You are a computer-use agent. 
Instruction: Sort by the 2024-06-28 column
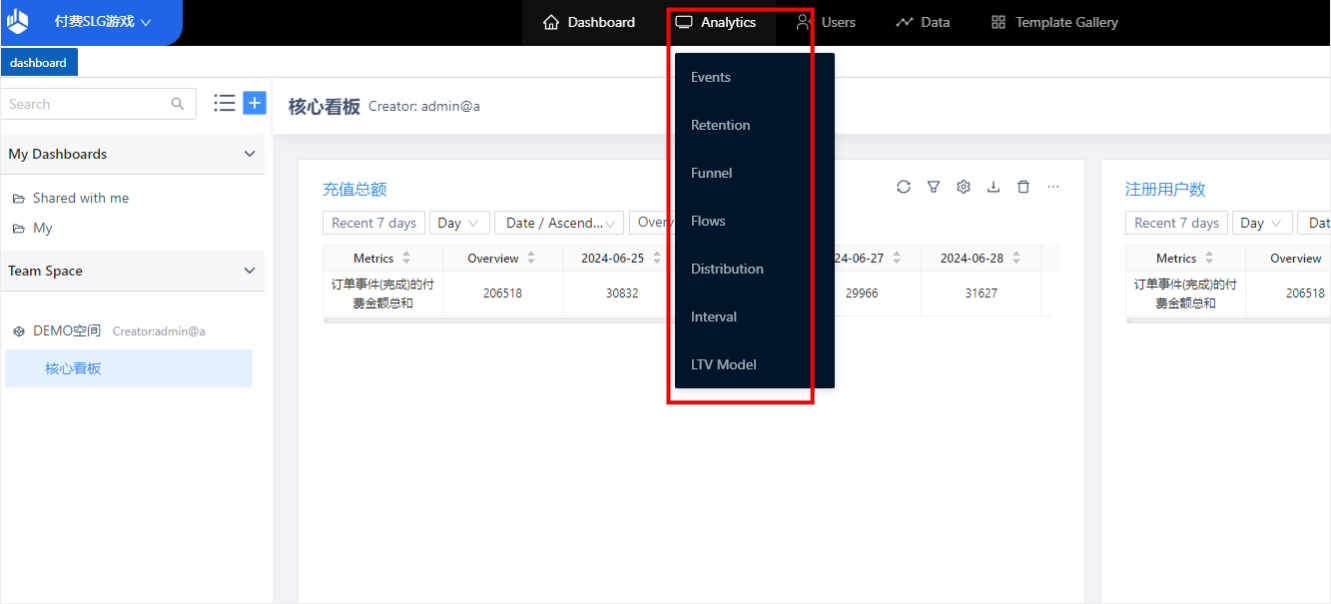coord(1016,258)
